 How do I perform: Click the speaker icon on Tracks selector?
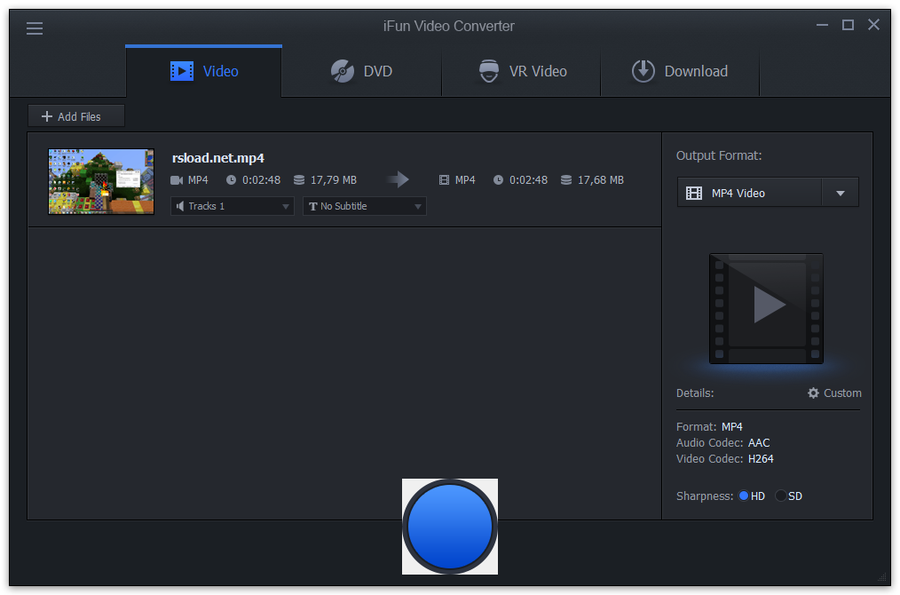179,206
